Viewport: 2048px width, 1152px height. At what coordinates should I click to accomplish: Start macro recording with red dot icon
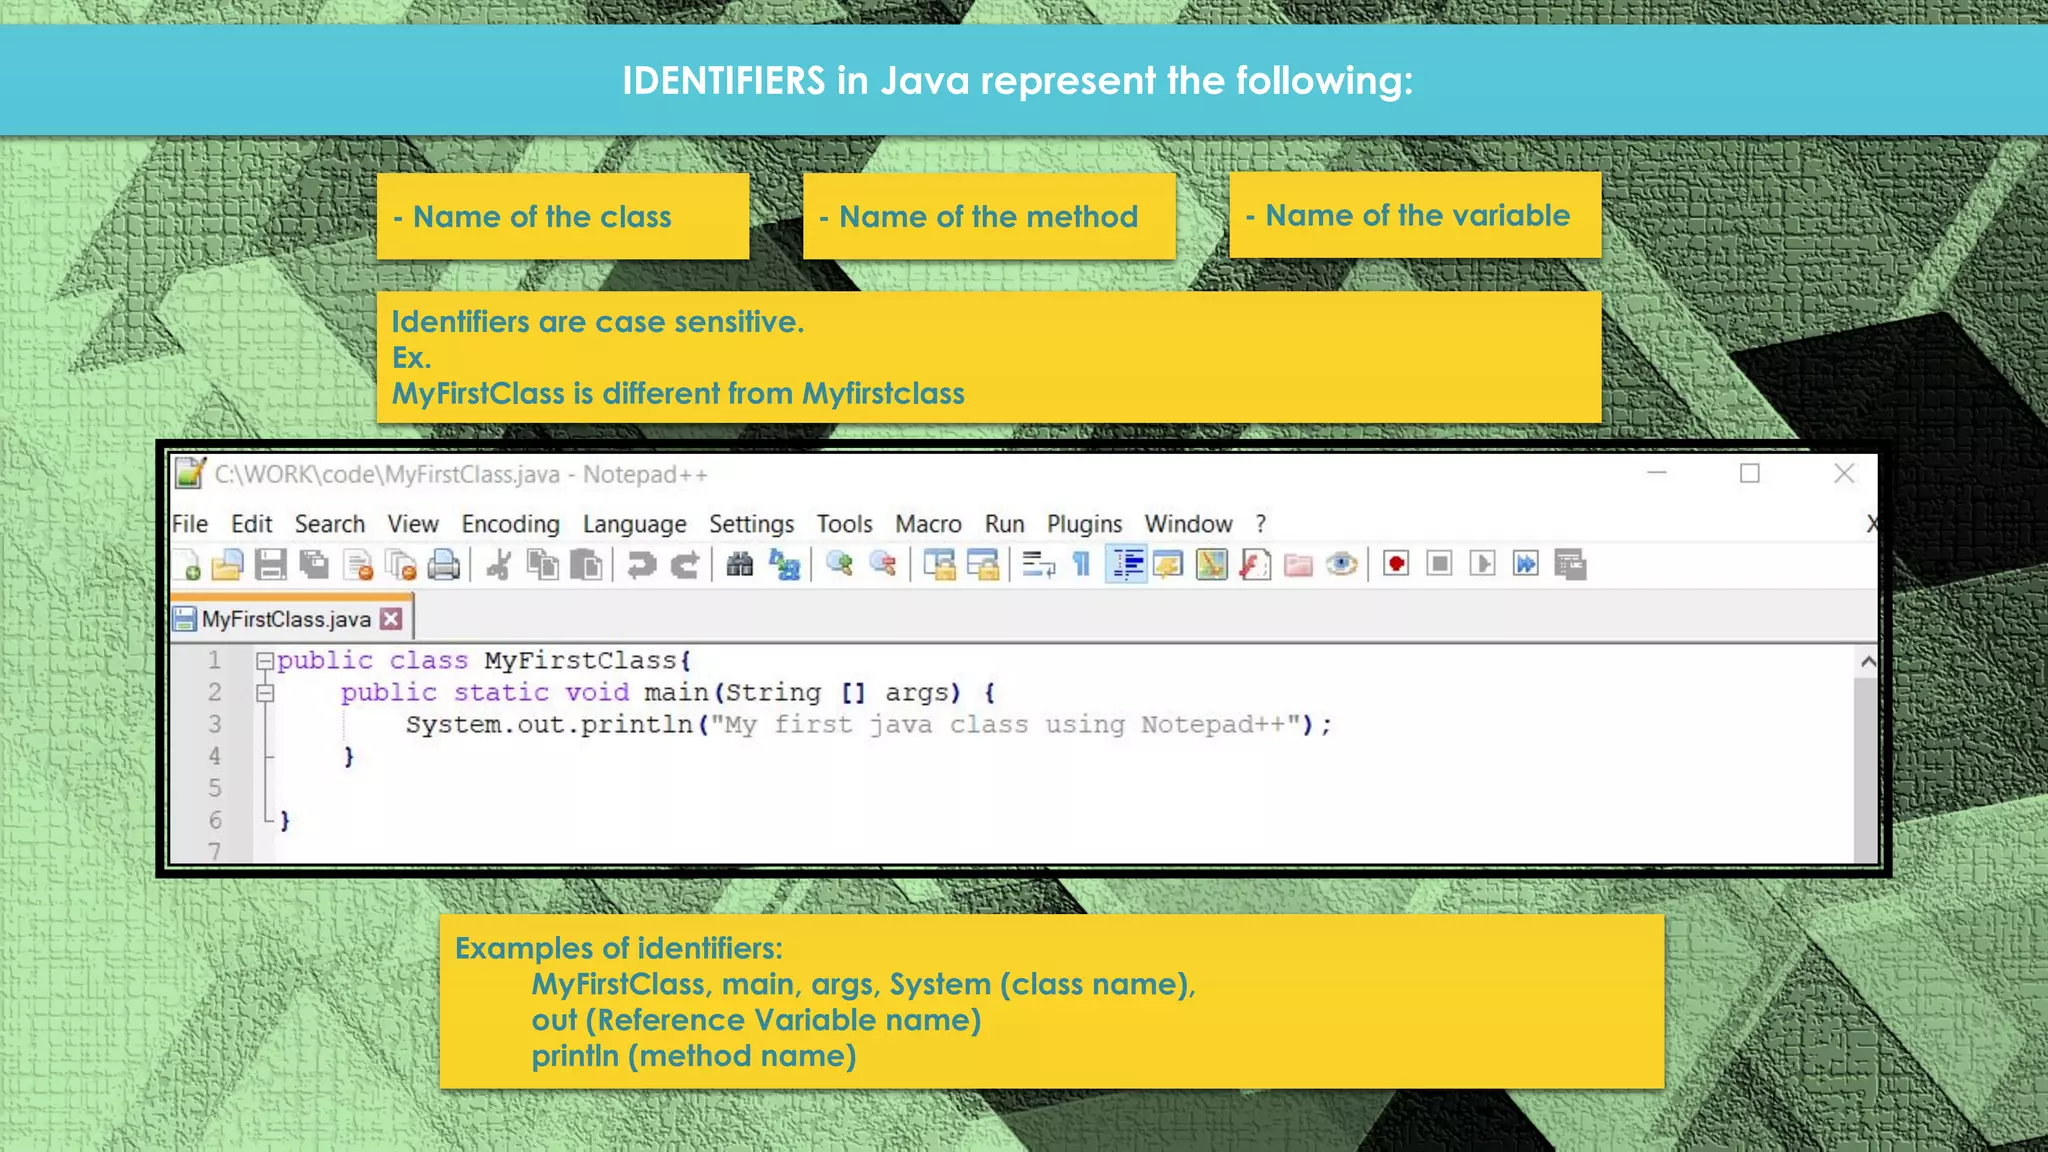(1396, 565)
